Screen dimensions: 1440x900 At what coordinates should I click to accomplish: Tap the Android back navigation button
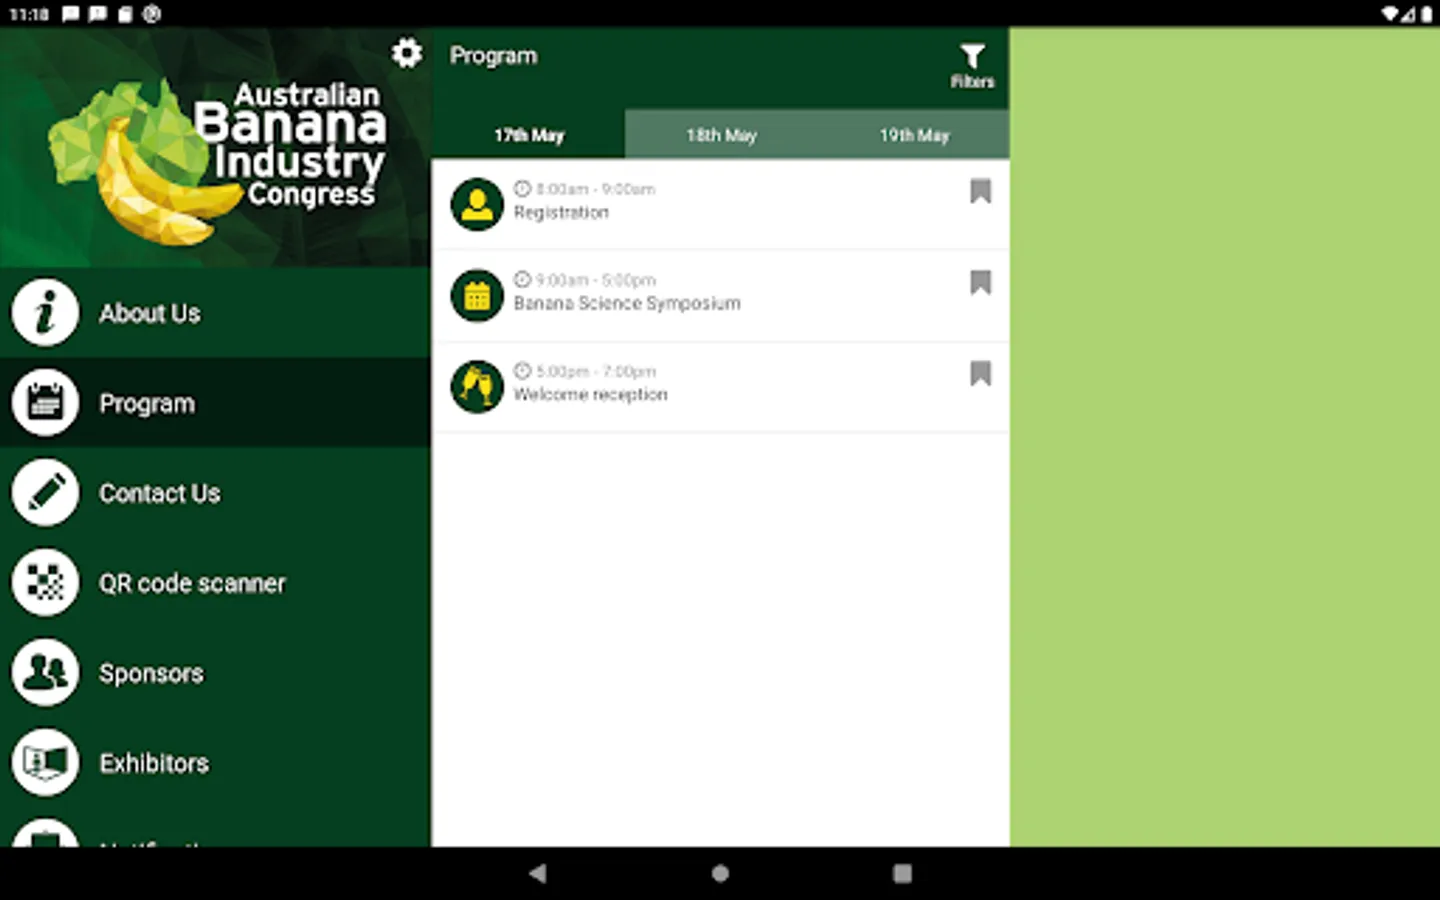pyautogui.click(x=538, y=873)
